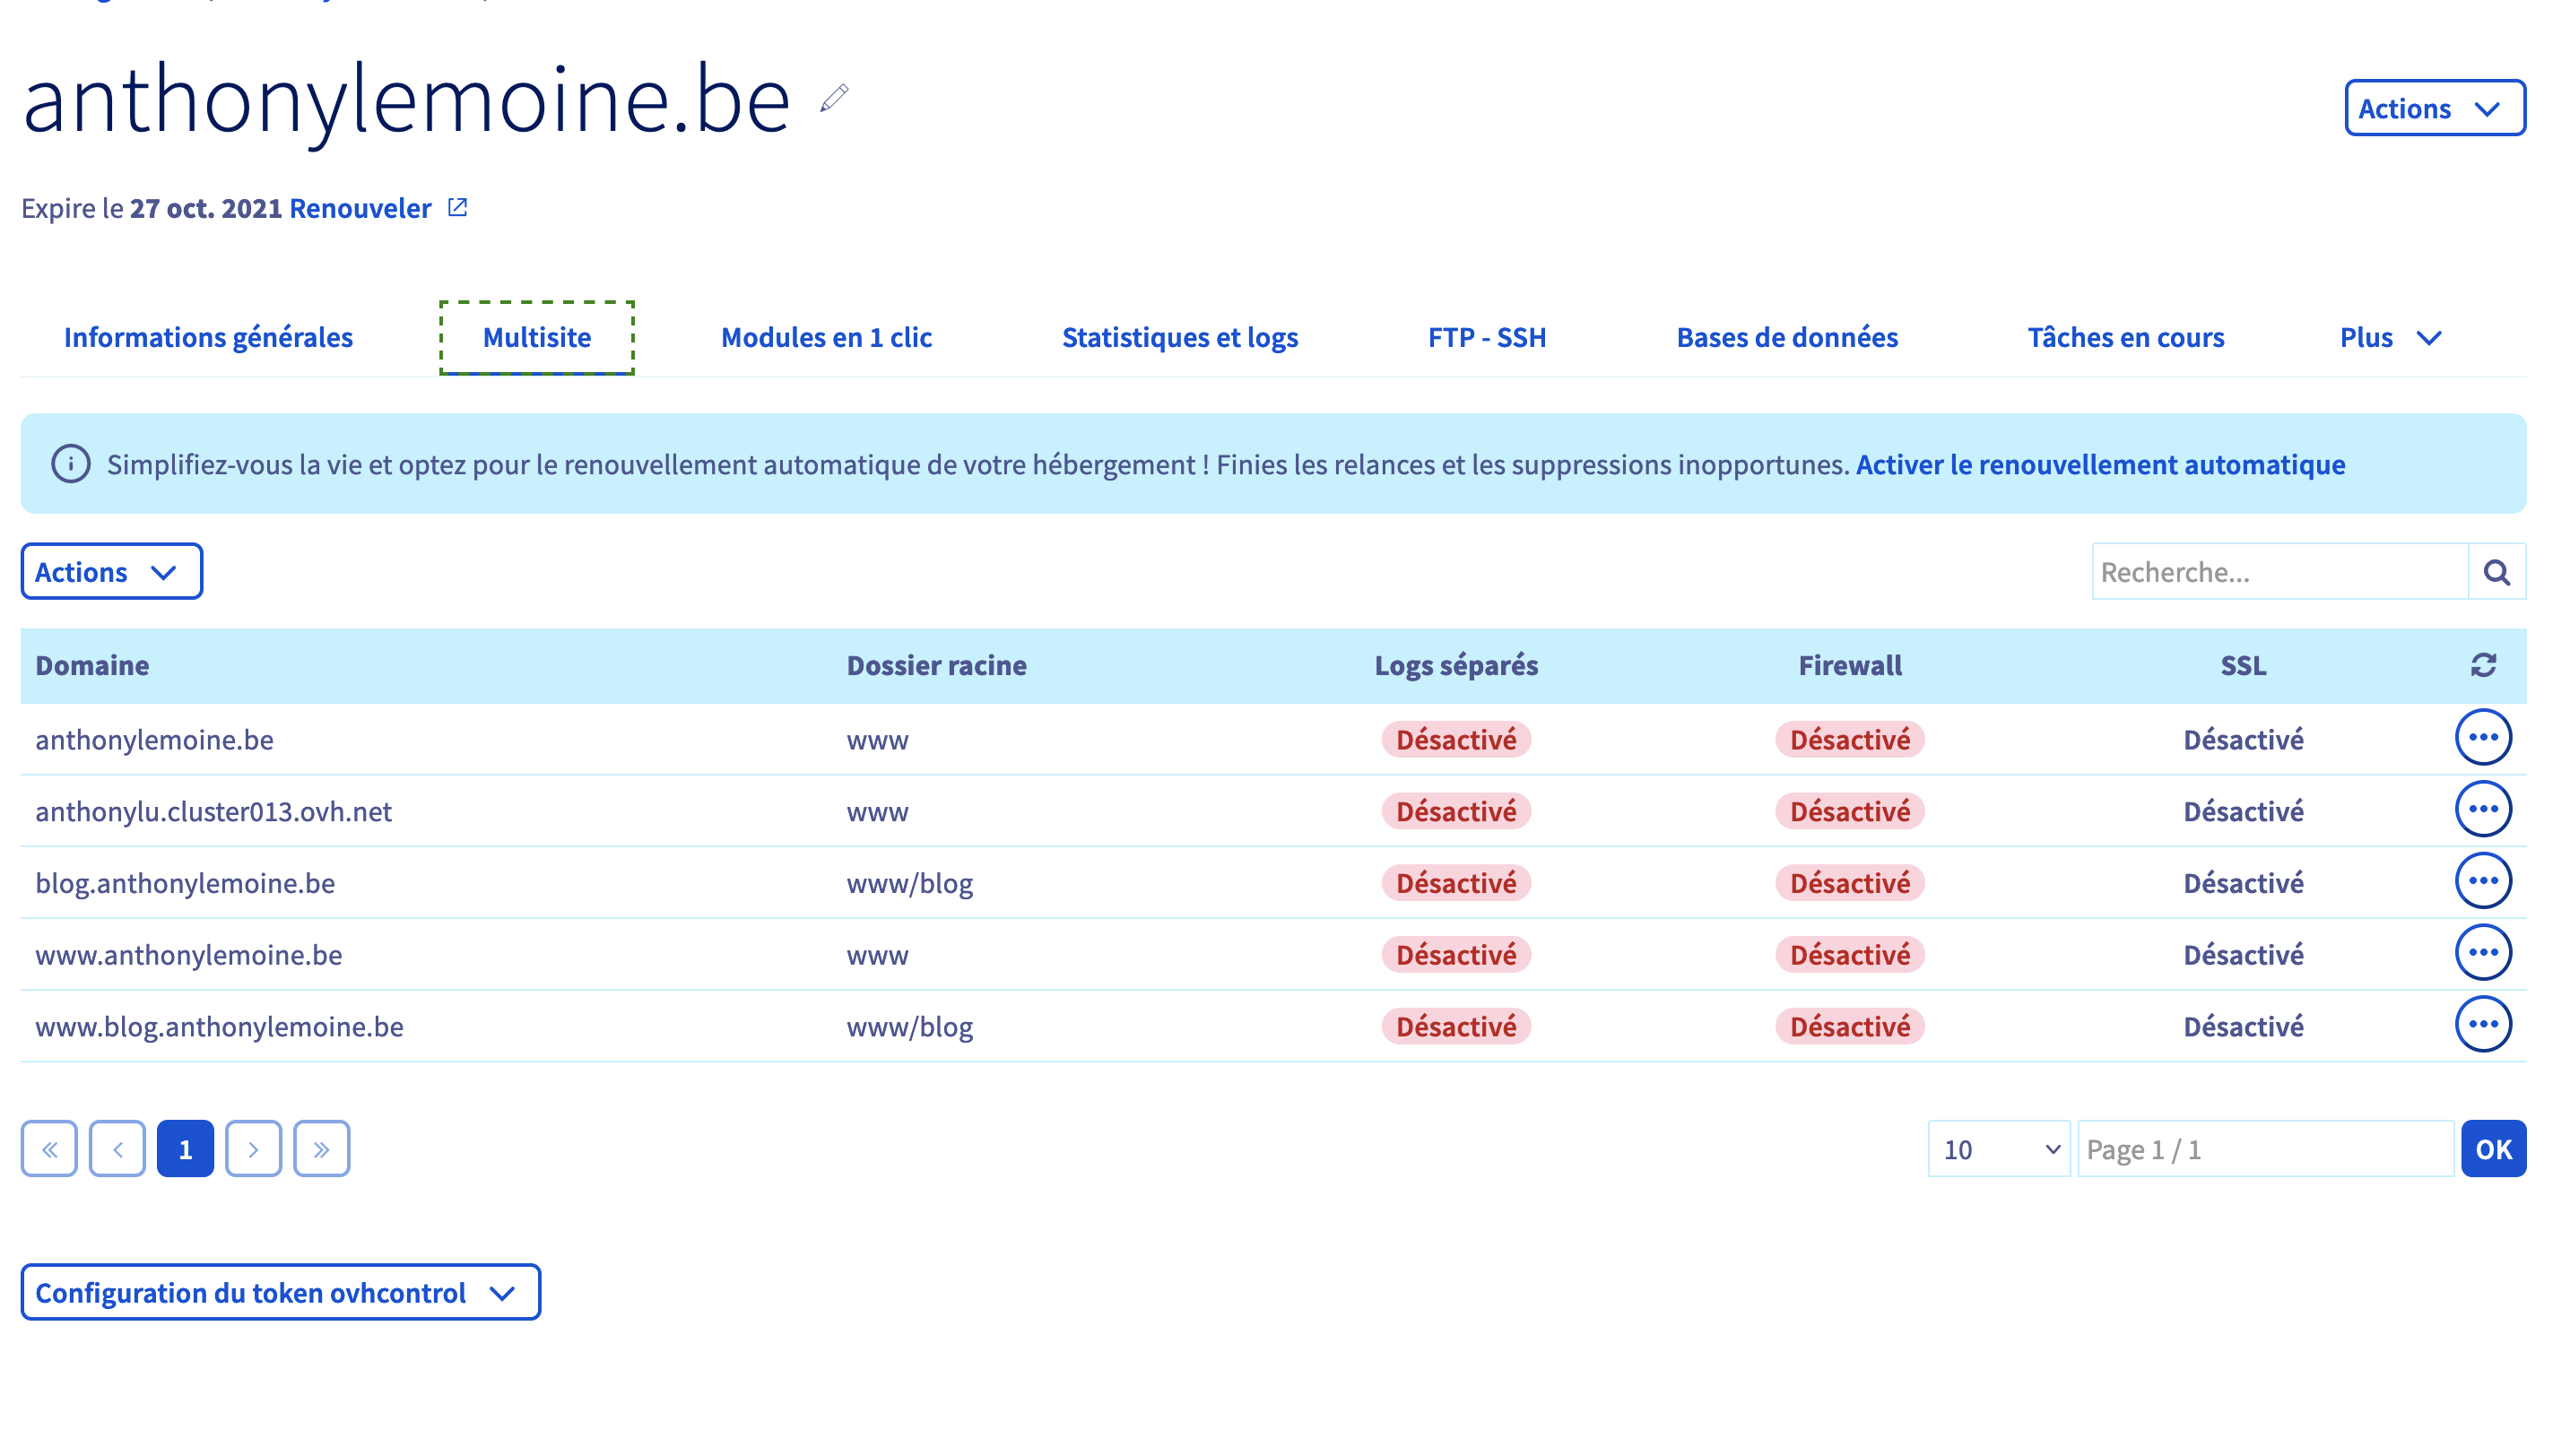Open the three-dot menu for blog.anthonylemoine.be
Viewport: 2570px width, 1456px height.
click(2483, 881)
